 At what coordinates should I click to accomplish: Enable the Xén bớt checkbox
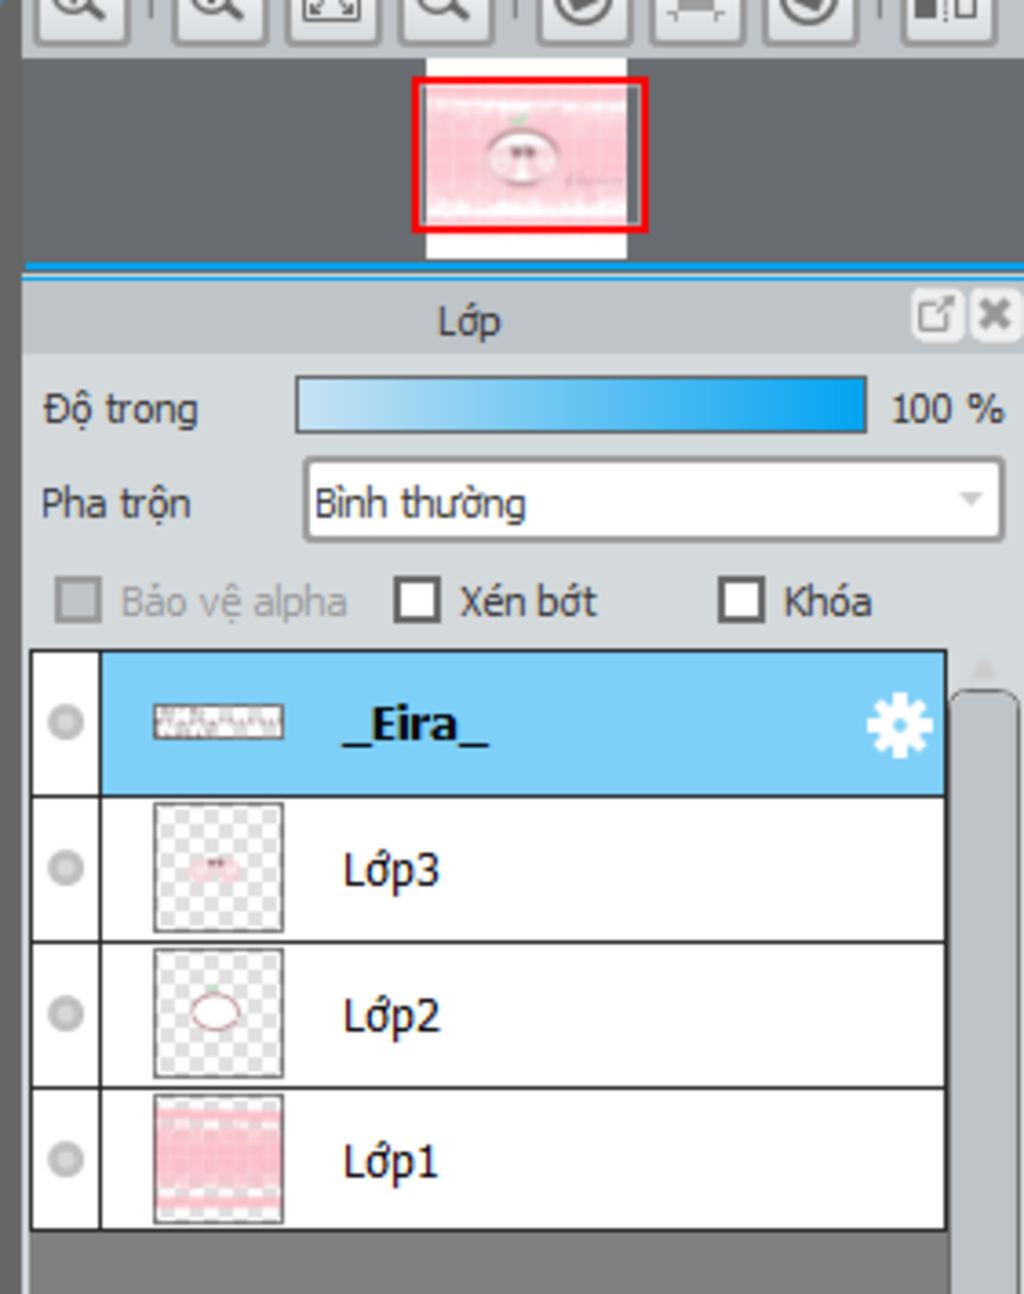(417, 600)
